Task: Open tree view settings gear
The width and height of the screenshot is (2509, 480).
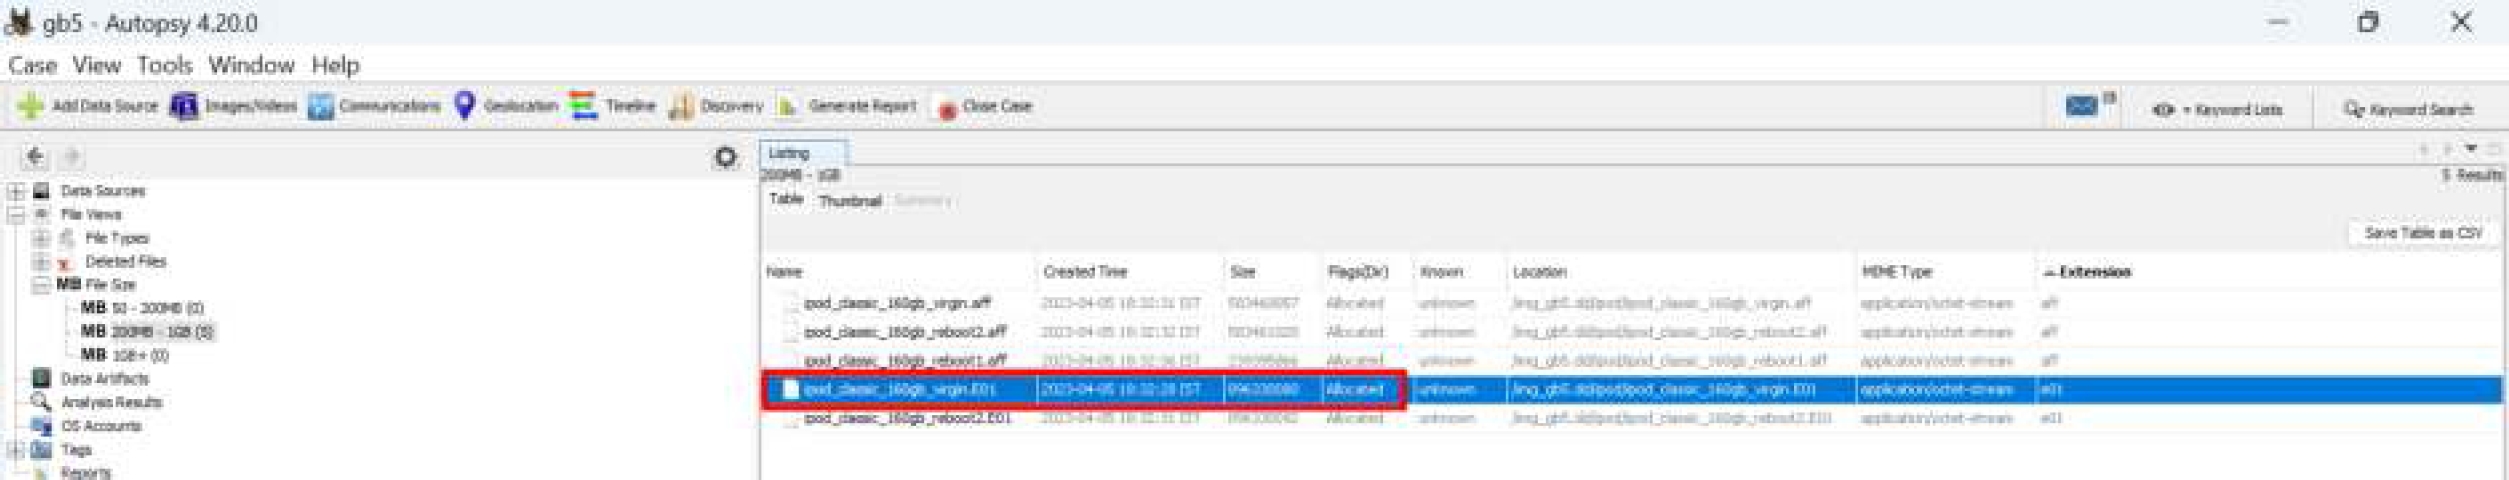Action: click(x=726, y=157)
